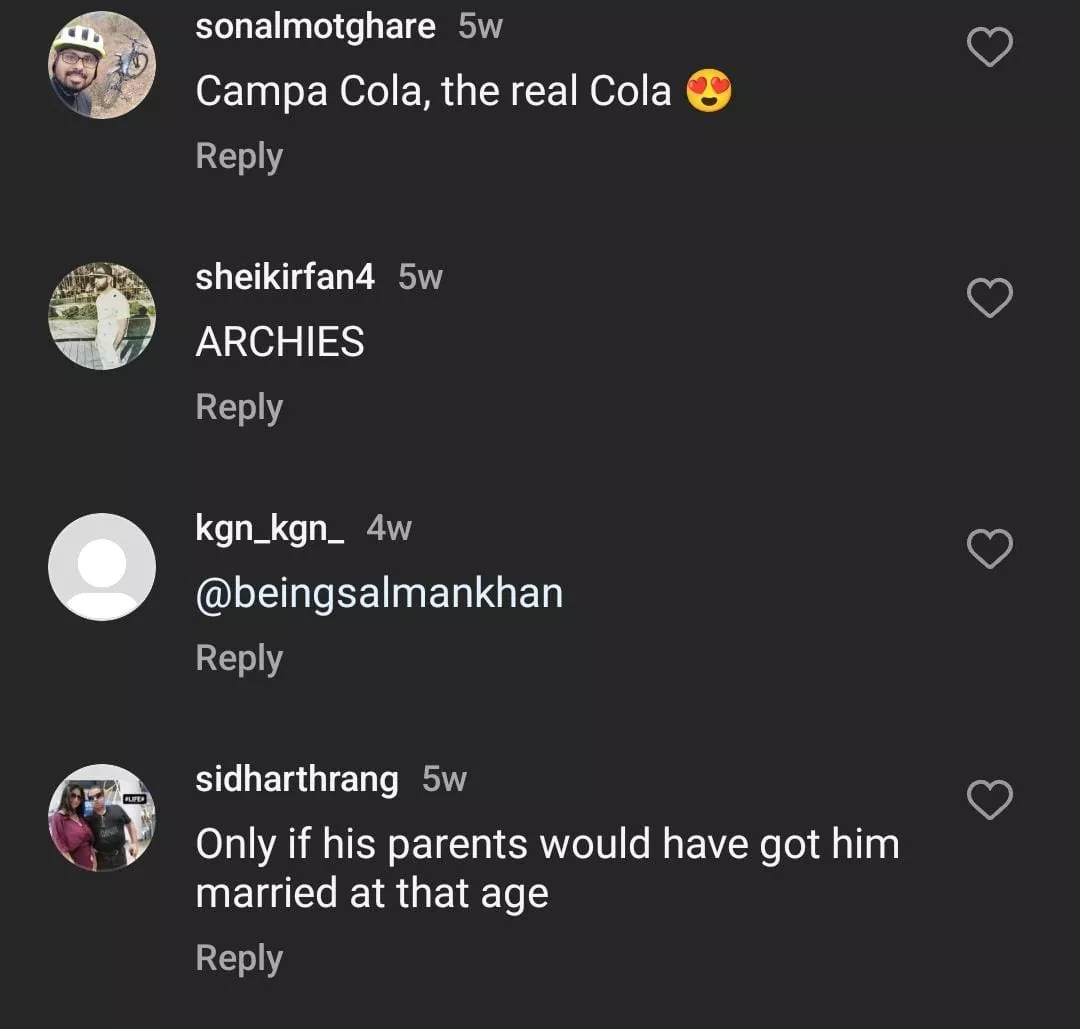1080x1029 pixels.
Task: Like sonalmotghare's Campa Cola comment
Action: (x=990, y=48)
